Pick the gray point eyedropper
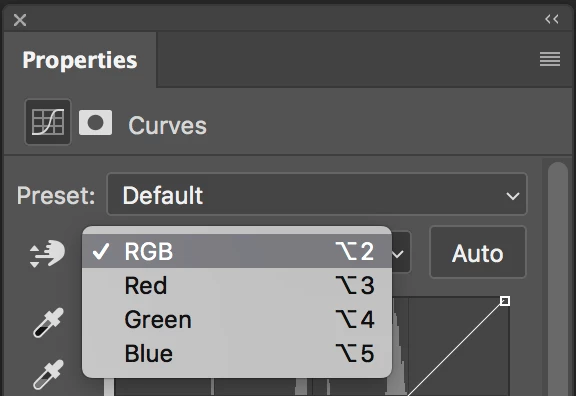Image resolution: width=576 pixels, height=396 pixels. click(48, 375)
